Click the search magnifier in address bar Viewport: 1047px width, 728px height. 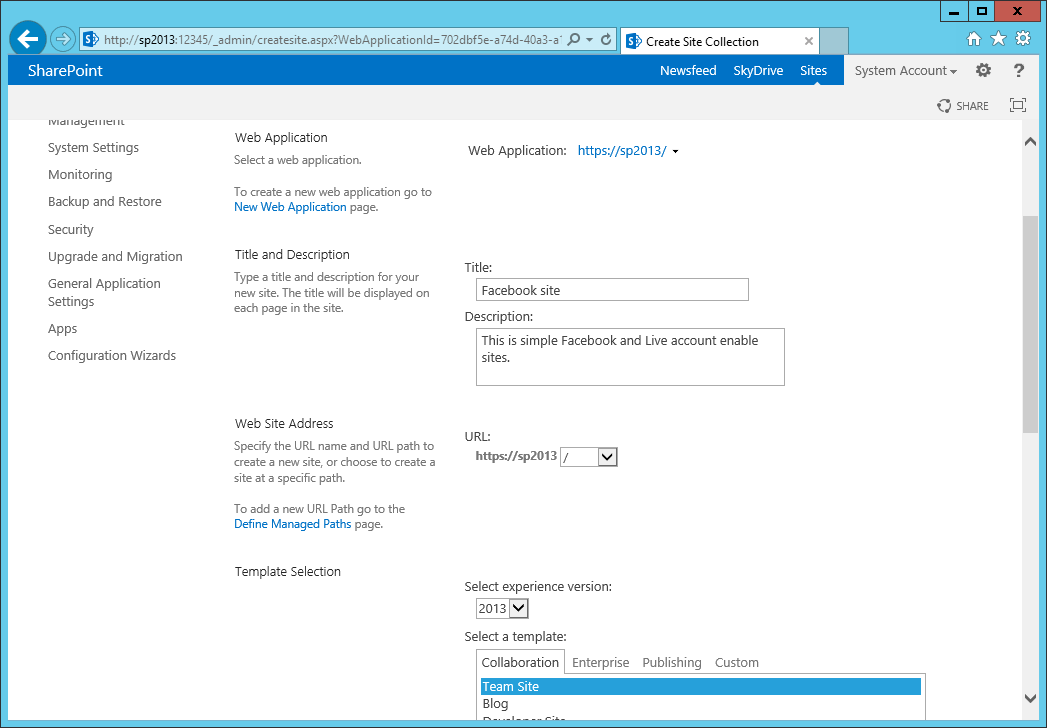click(573, 39)
